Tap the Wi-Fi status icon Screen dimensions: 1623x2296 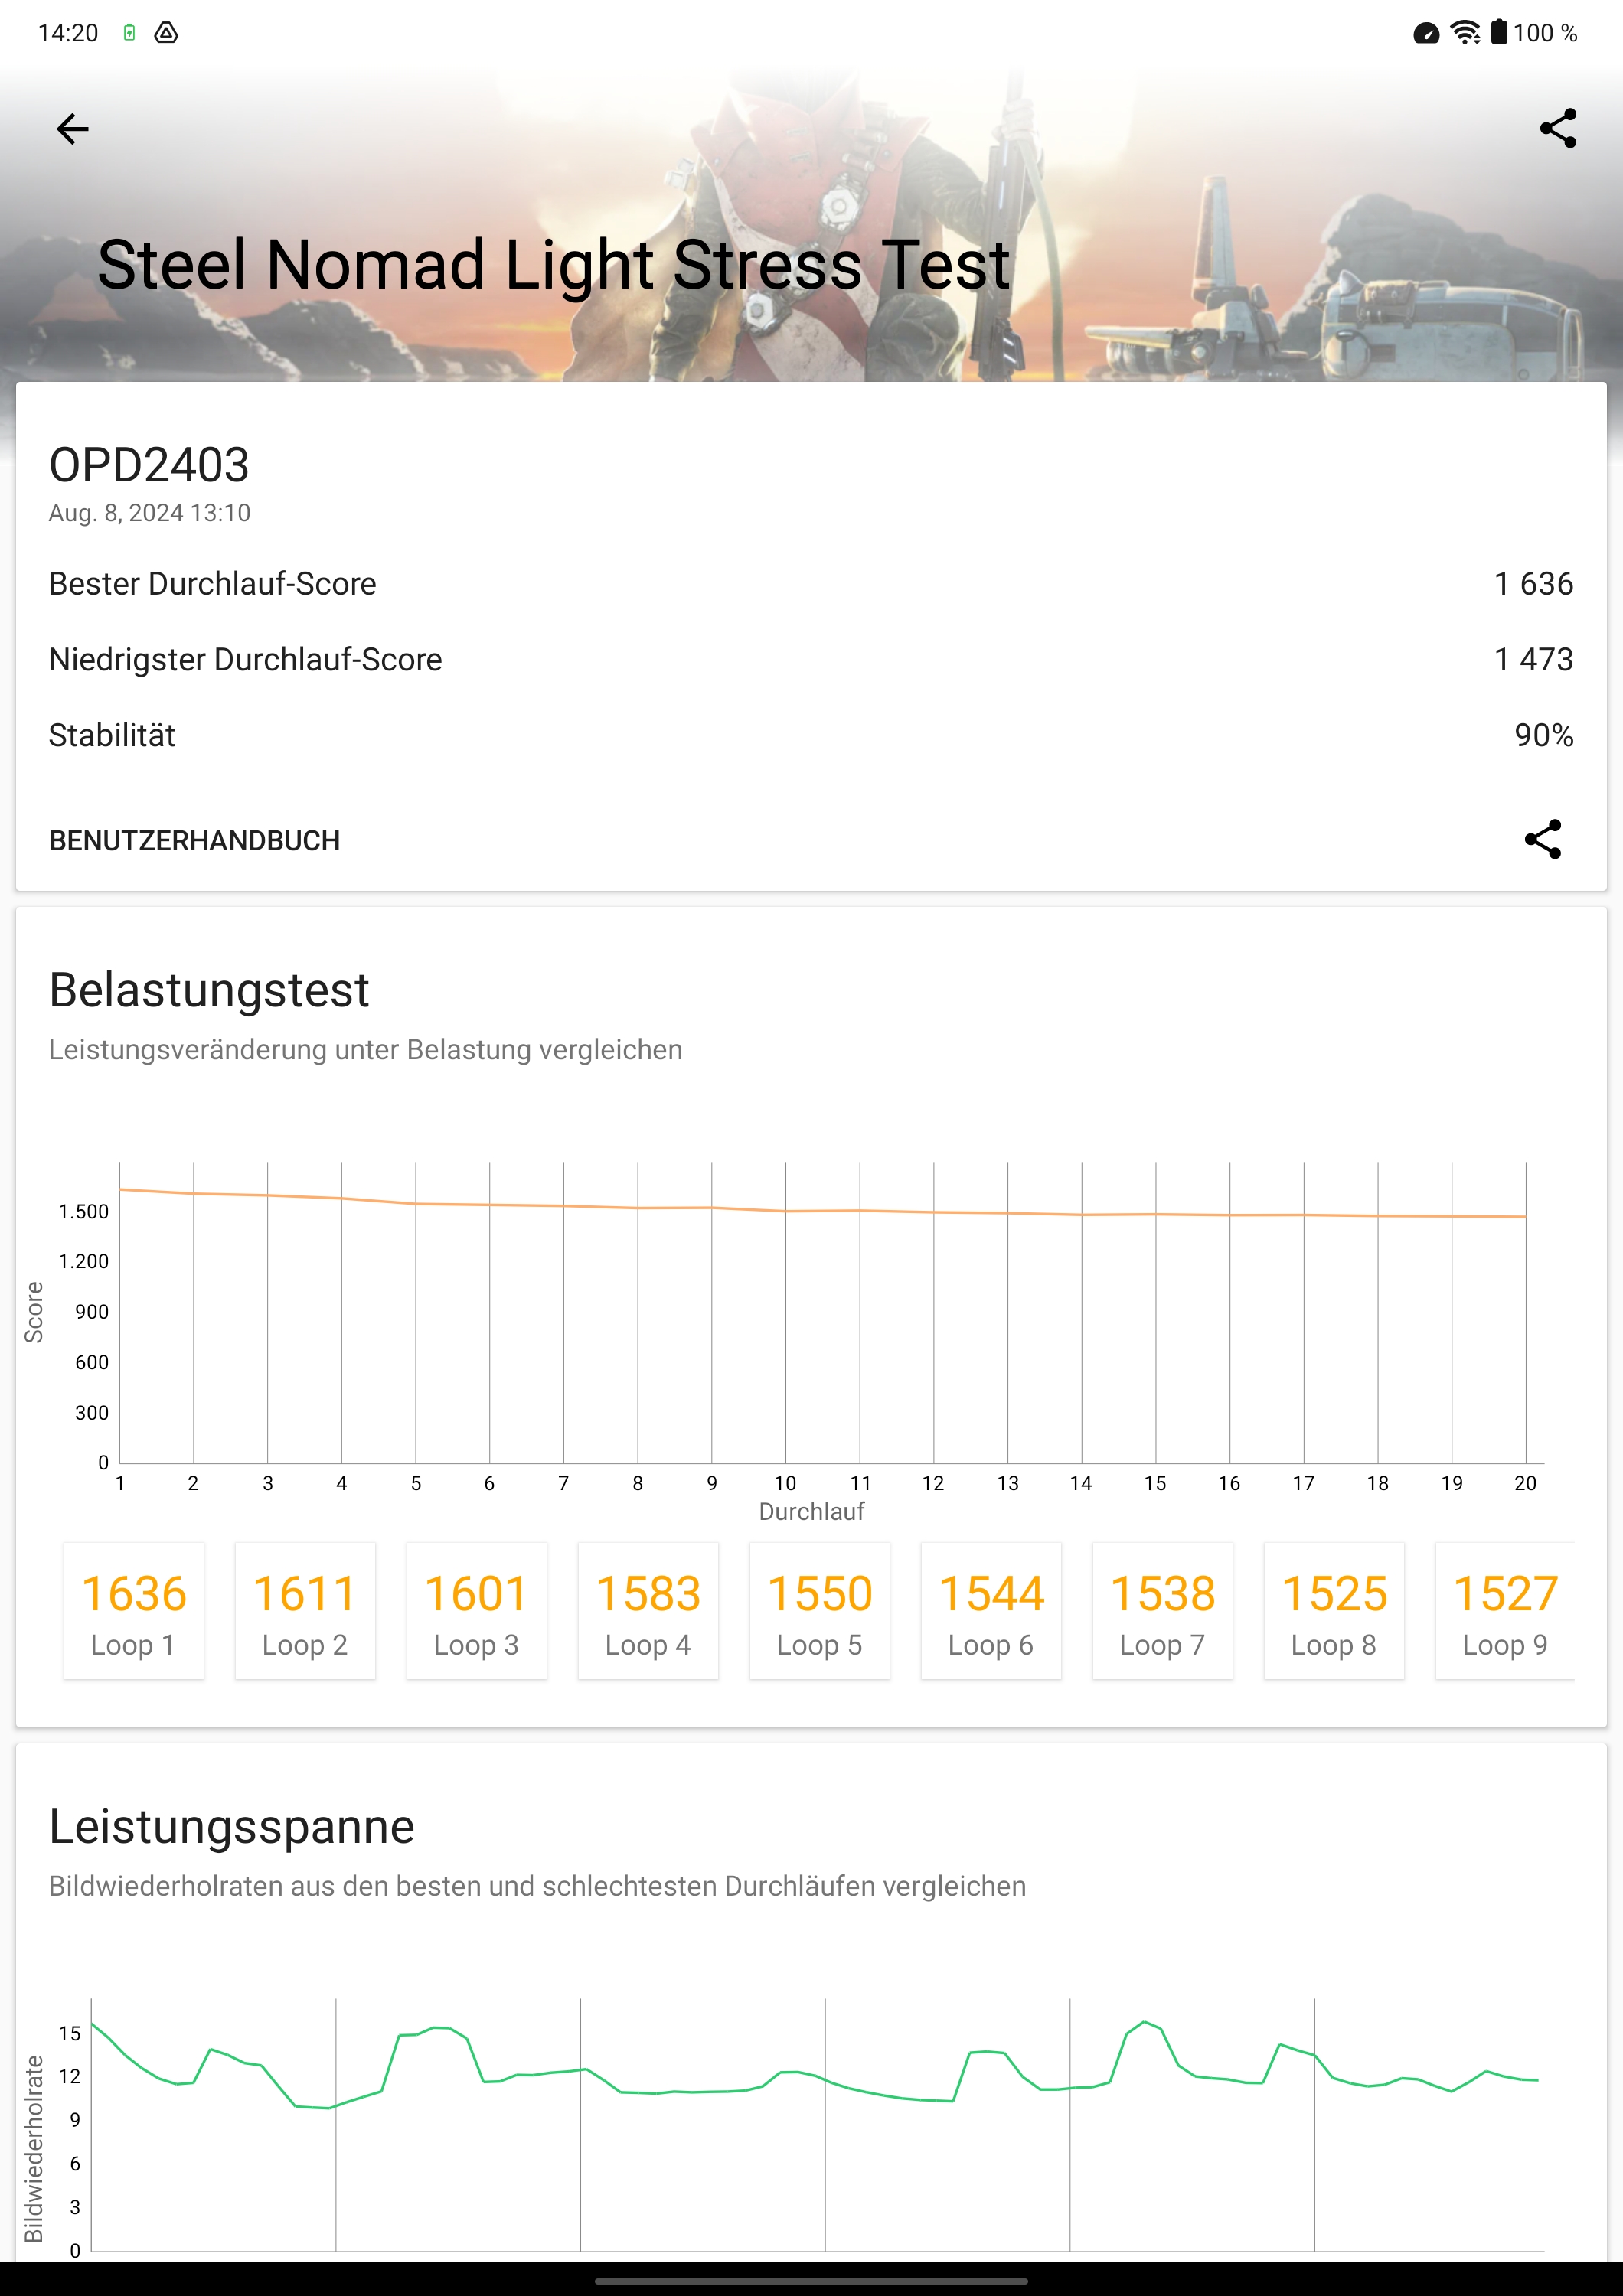(1465, 33)
